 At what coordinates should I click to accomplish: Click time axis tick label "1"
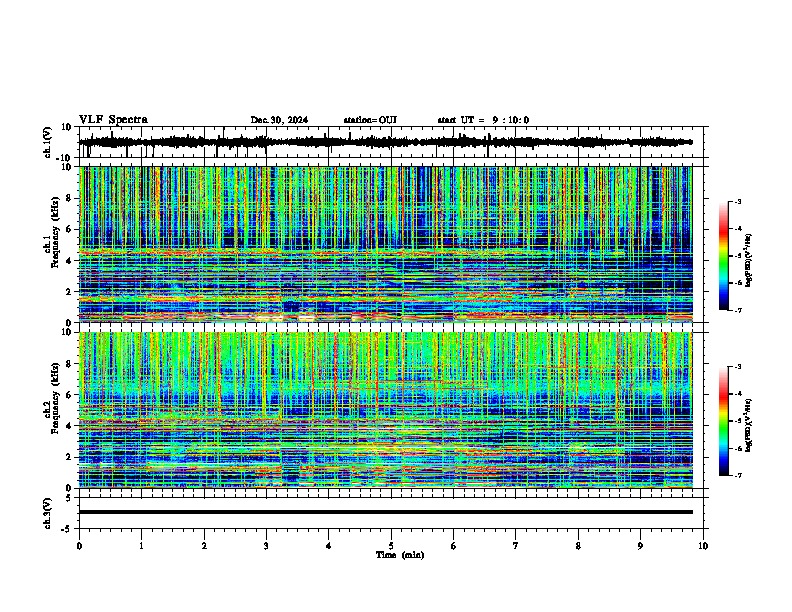pos(141,546)
